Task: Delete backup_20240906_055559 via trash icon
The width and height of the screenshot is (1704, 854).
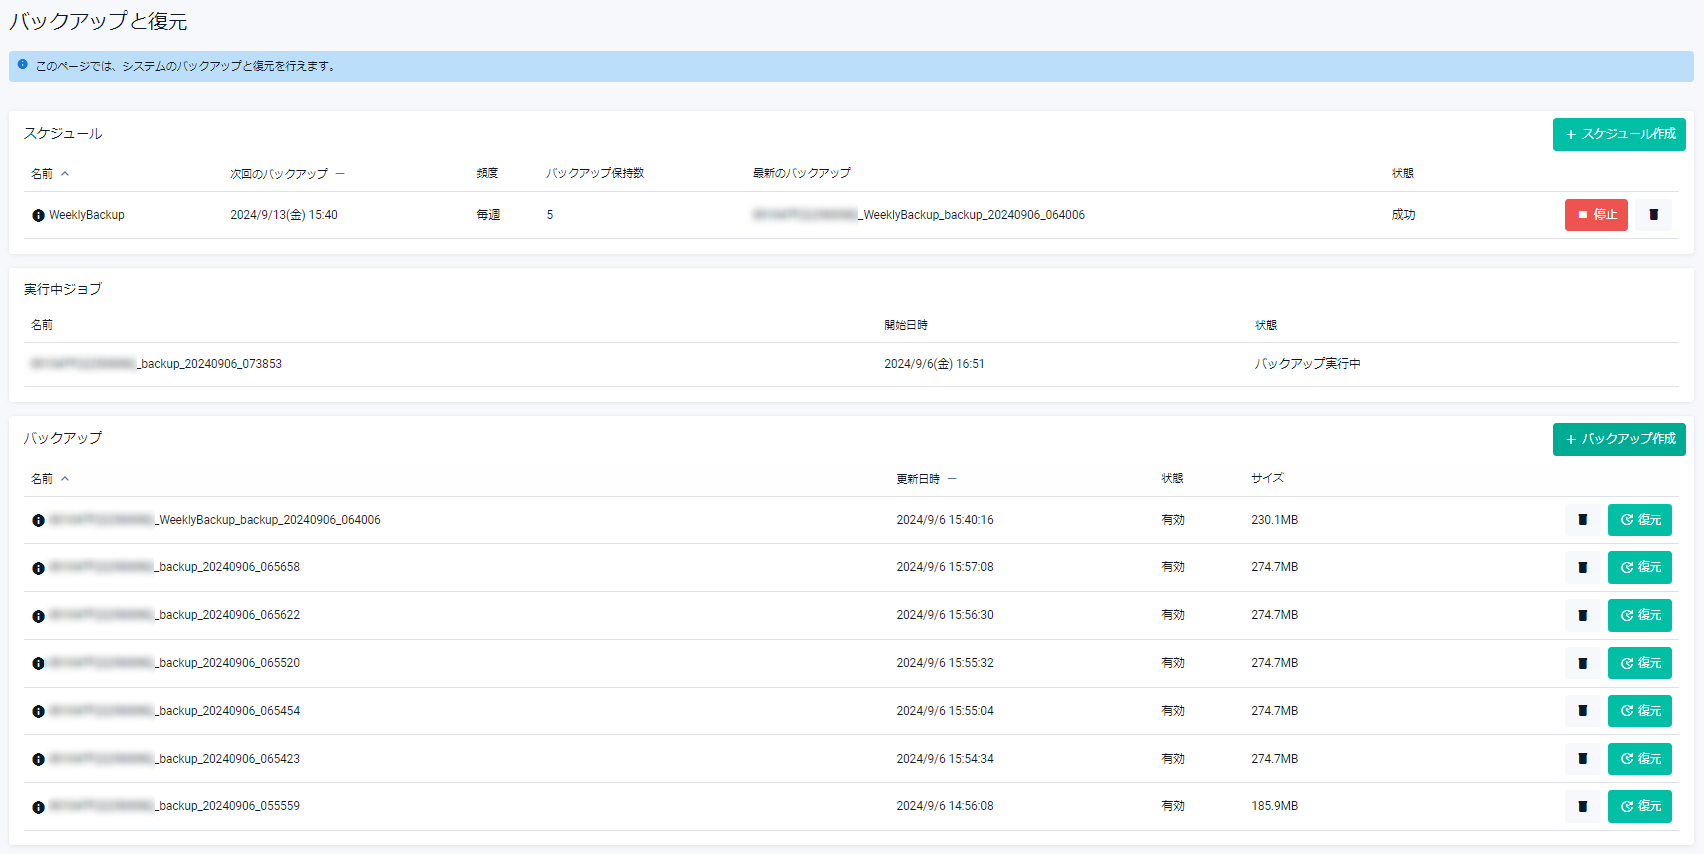Action: click(1582, 806)
